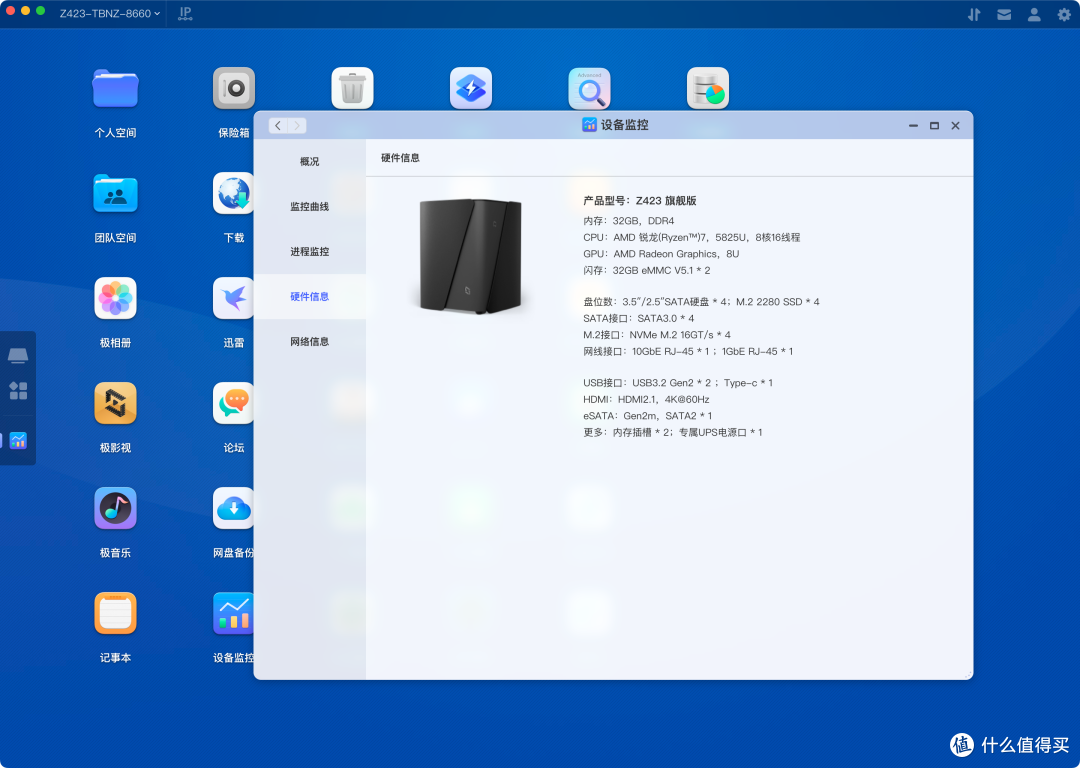The image size is (1080, 768).
Task: Click the IP network icon in top bar
Action: (x=185, y=14)
